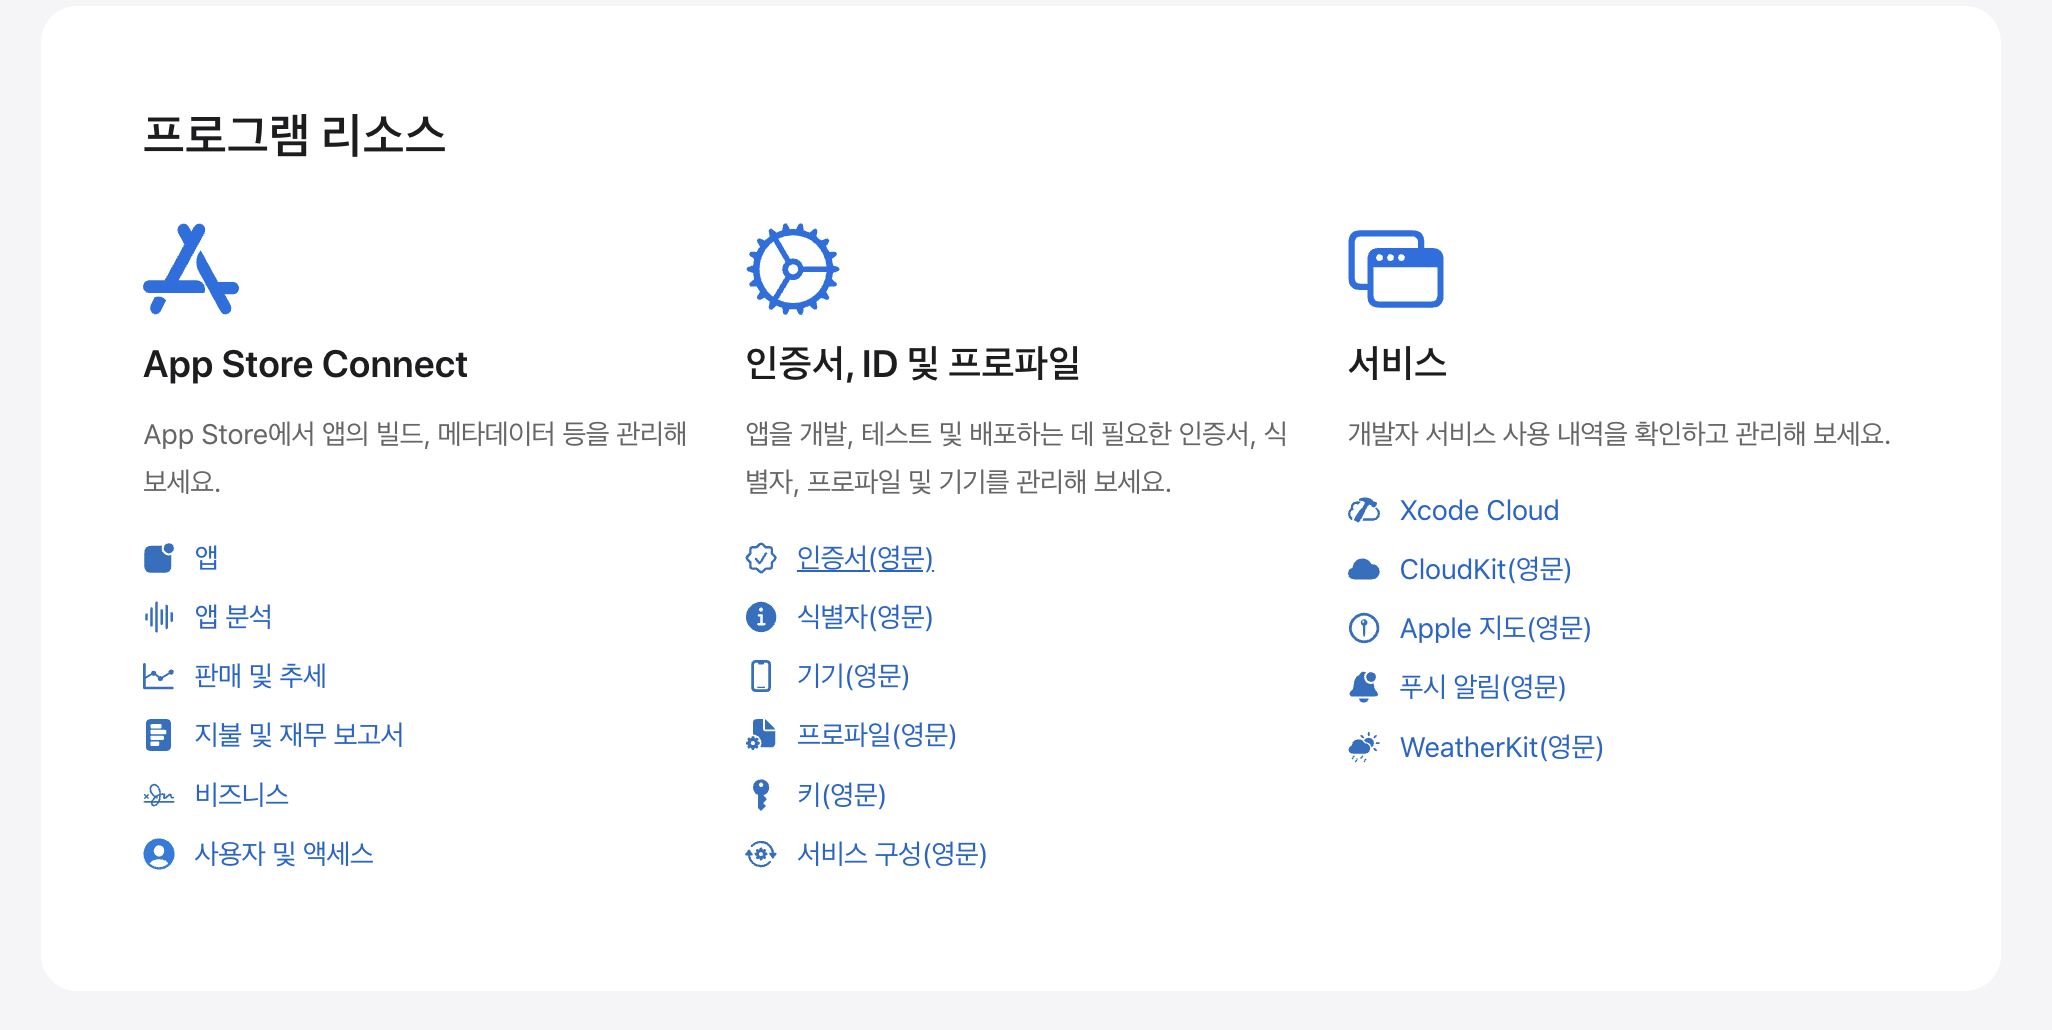Open the Apple 지도(영문) link
This screenshot has height=1030, width=2052.
[1495, 628]
